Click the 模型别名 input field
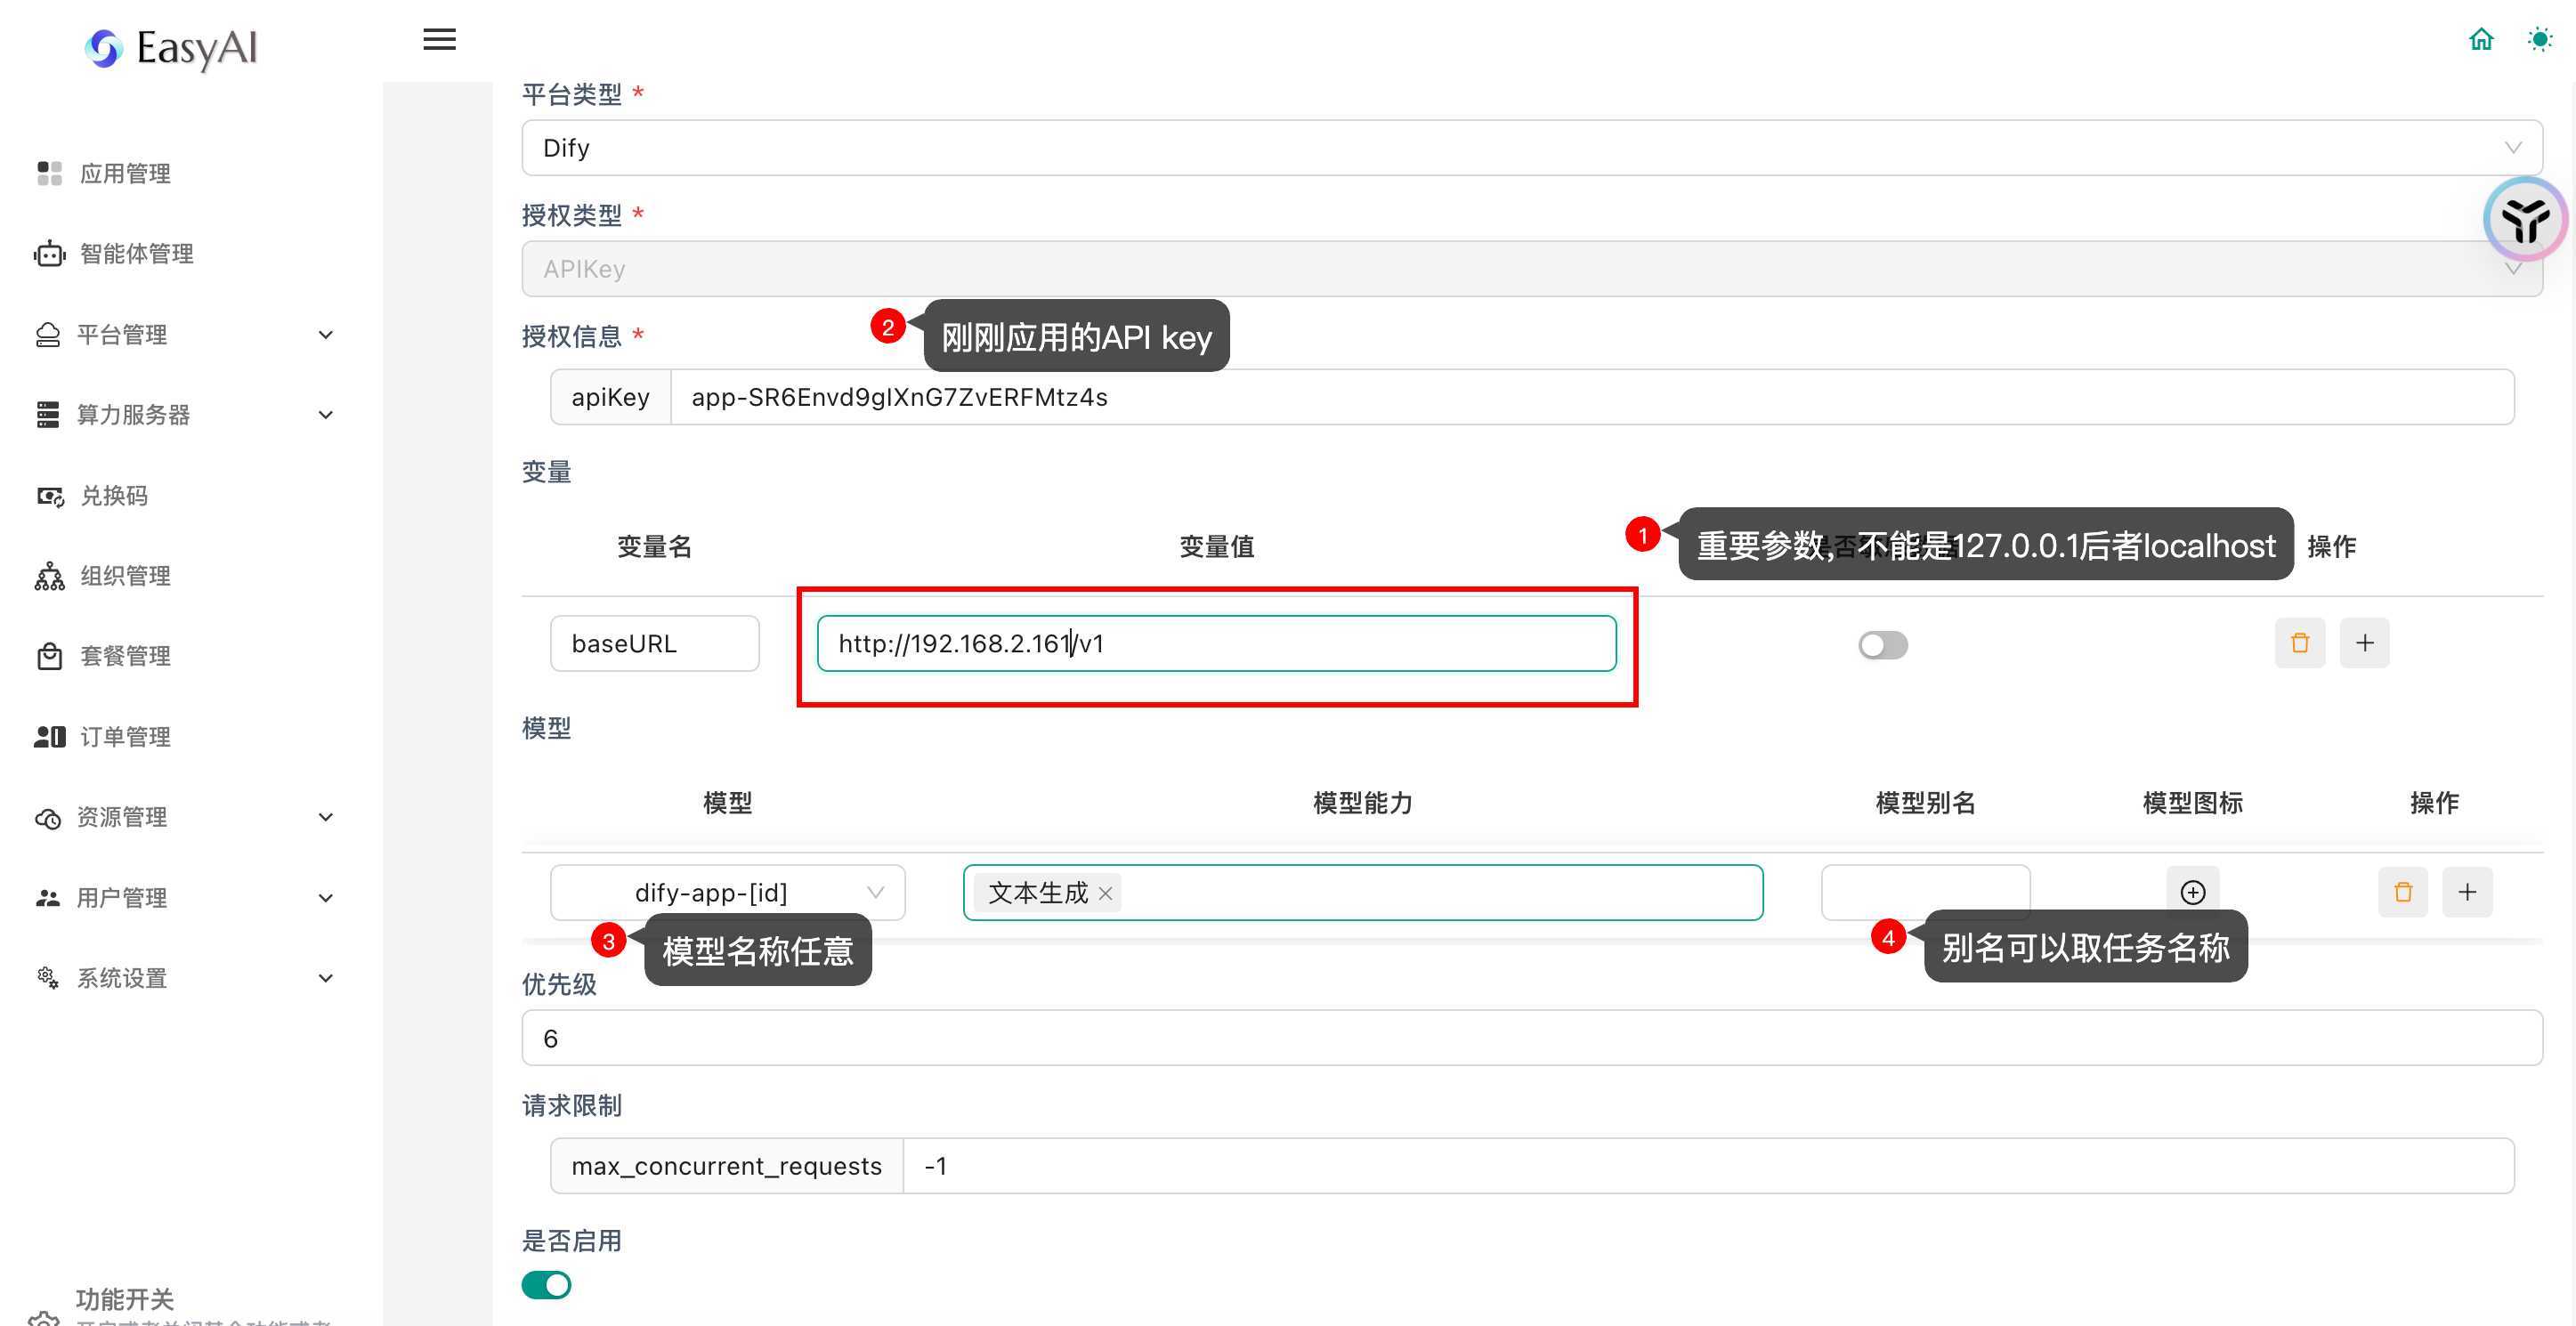This screenshot has height=1326, width=2576. coord(1925,892)
